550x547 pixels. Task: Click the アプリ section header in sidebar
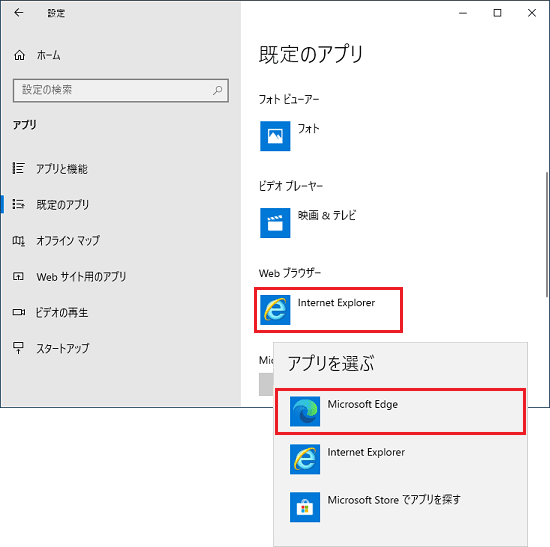click(x=25, y=125)
